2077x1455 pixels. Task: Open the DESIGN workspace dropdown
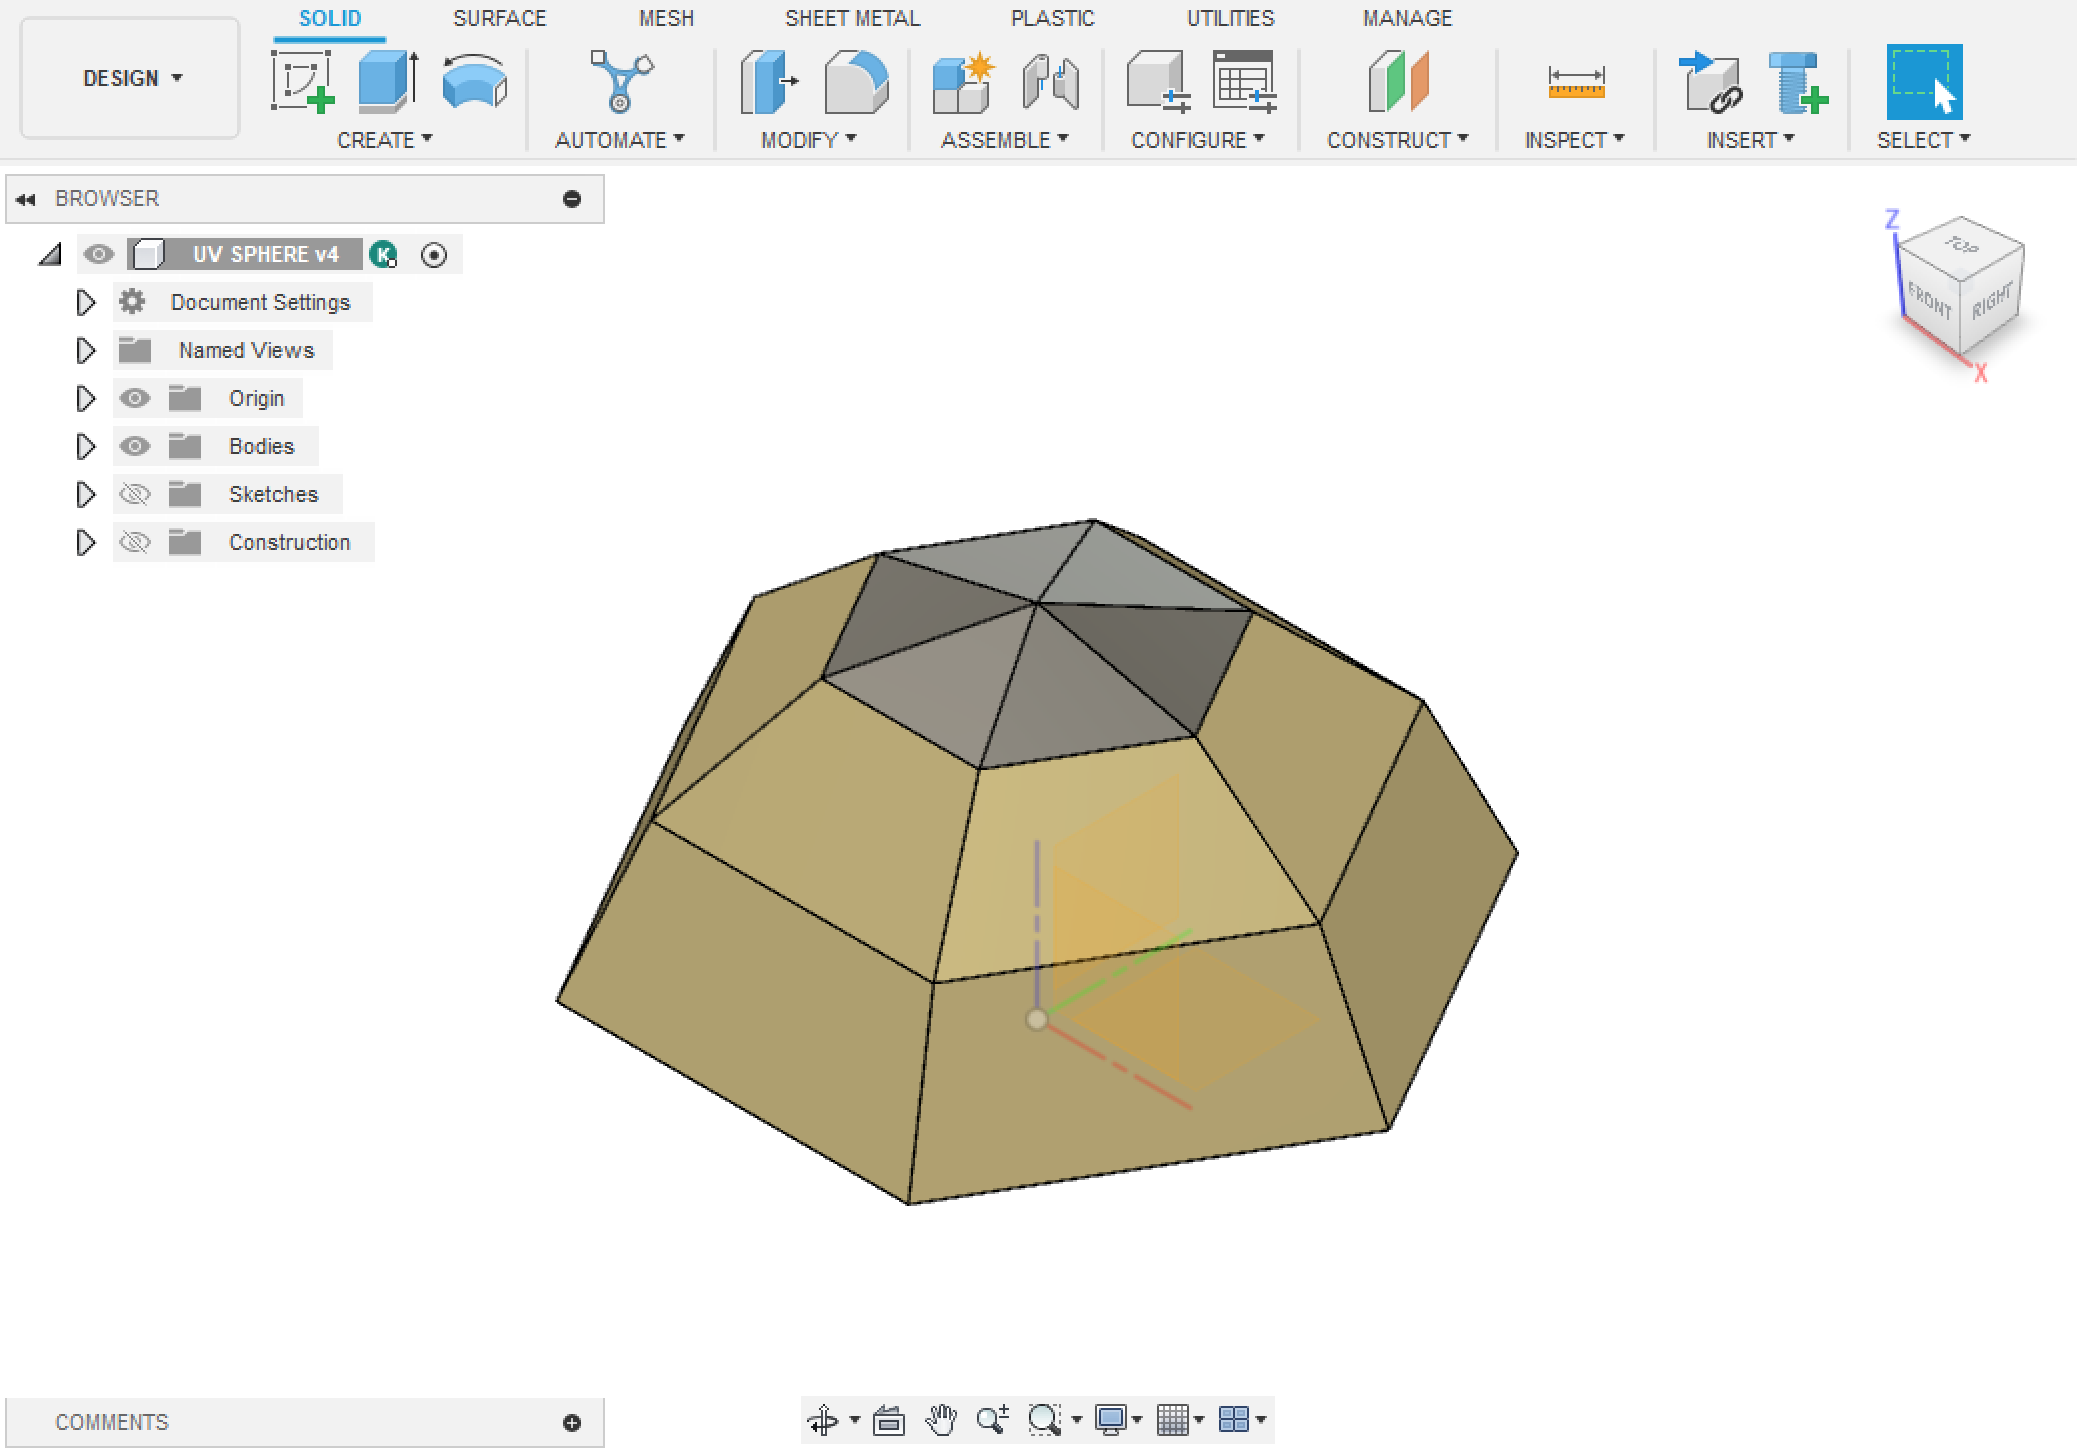(x=130, y=78)
